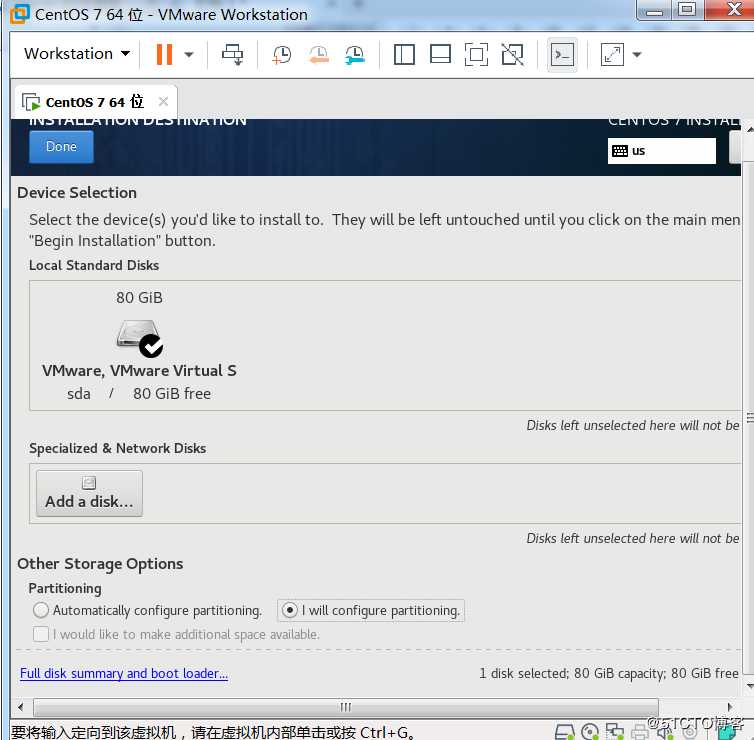The image size is (754, 740).
Task: Click the horizontal scrollbar left arrow
Action: [21, 707]
